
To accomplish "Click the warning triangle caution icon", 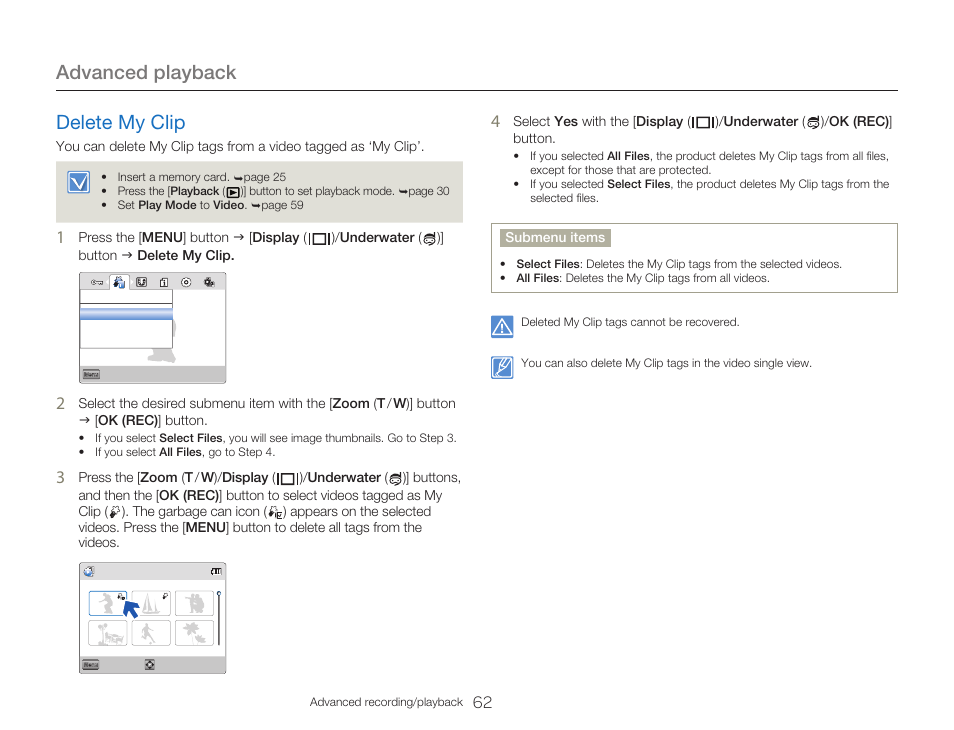I will pos(502,327).
